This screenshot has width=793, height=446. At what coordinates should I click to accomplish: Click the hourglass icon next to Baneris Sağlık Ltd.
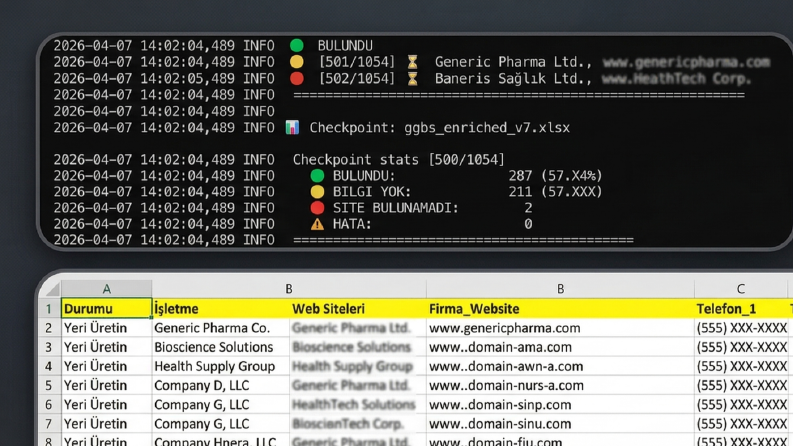click(413, 78)
